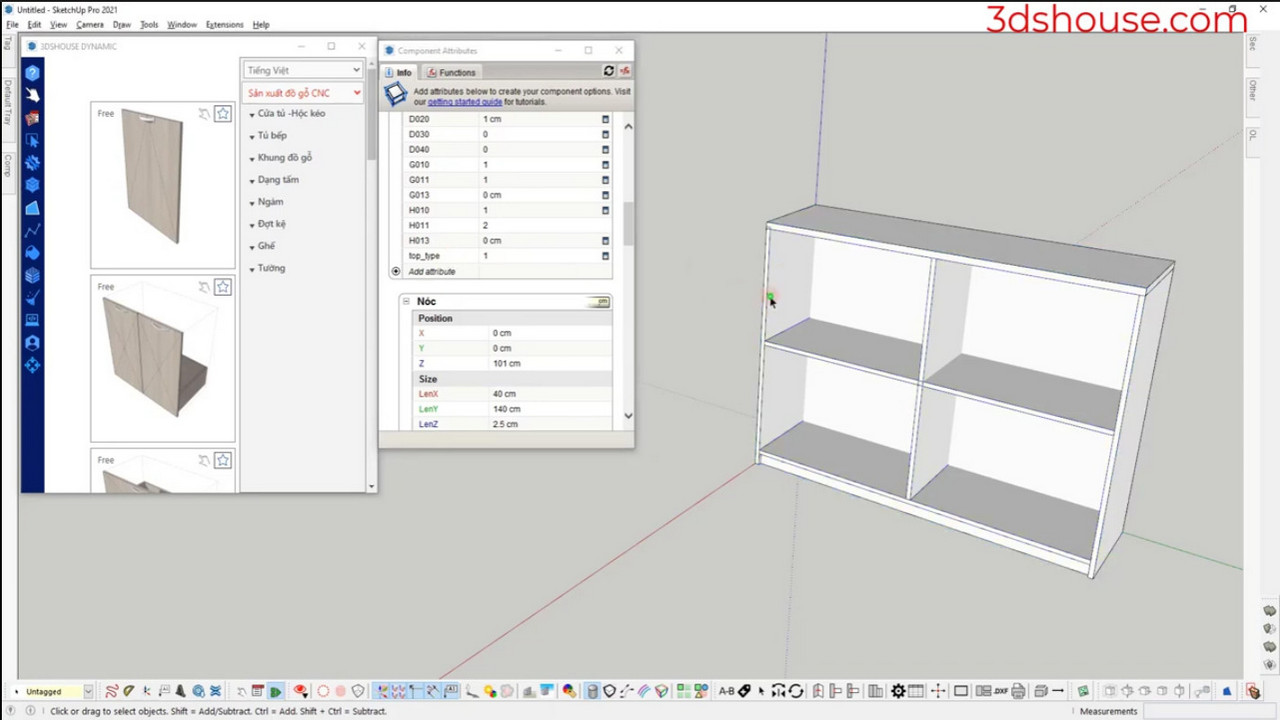Screen dimensions: 1280x720
Task: Open the getting started guide link
Action: pyautogui.click(x=465, y=102)
